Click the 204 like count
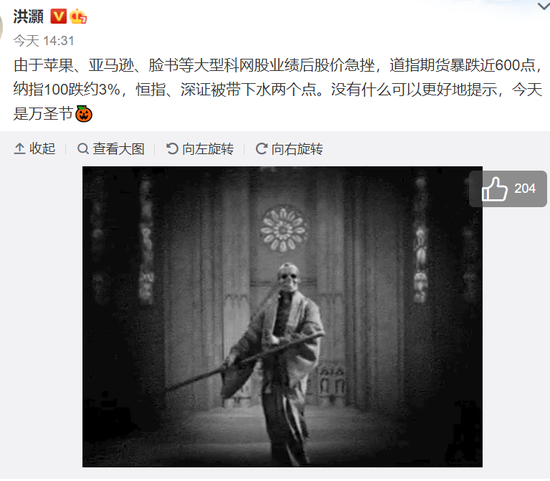 point(525,189)
